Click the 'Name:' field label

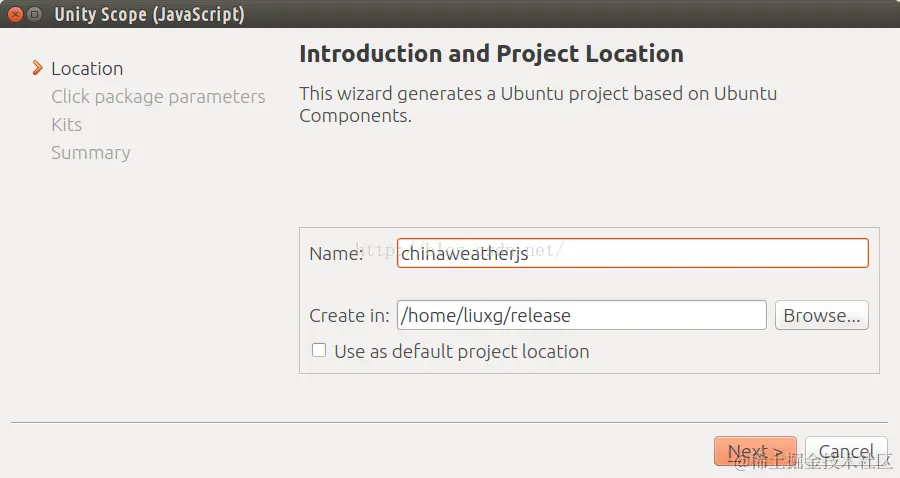tap(336, 254)
